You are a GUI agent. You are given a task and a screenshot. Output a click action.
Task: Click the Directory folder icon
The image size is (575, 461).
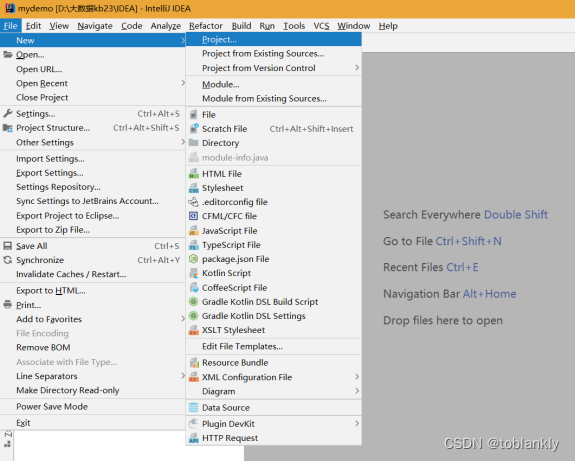point(194,143)
